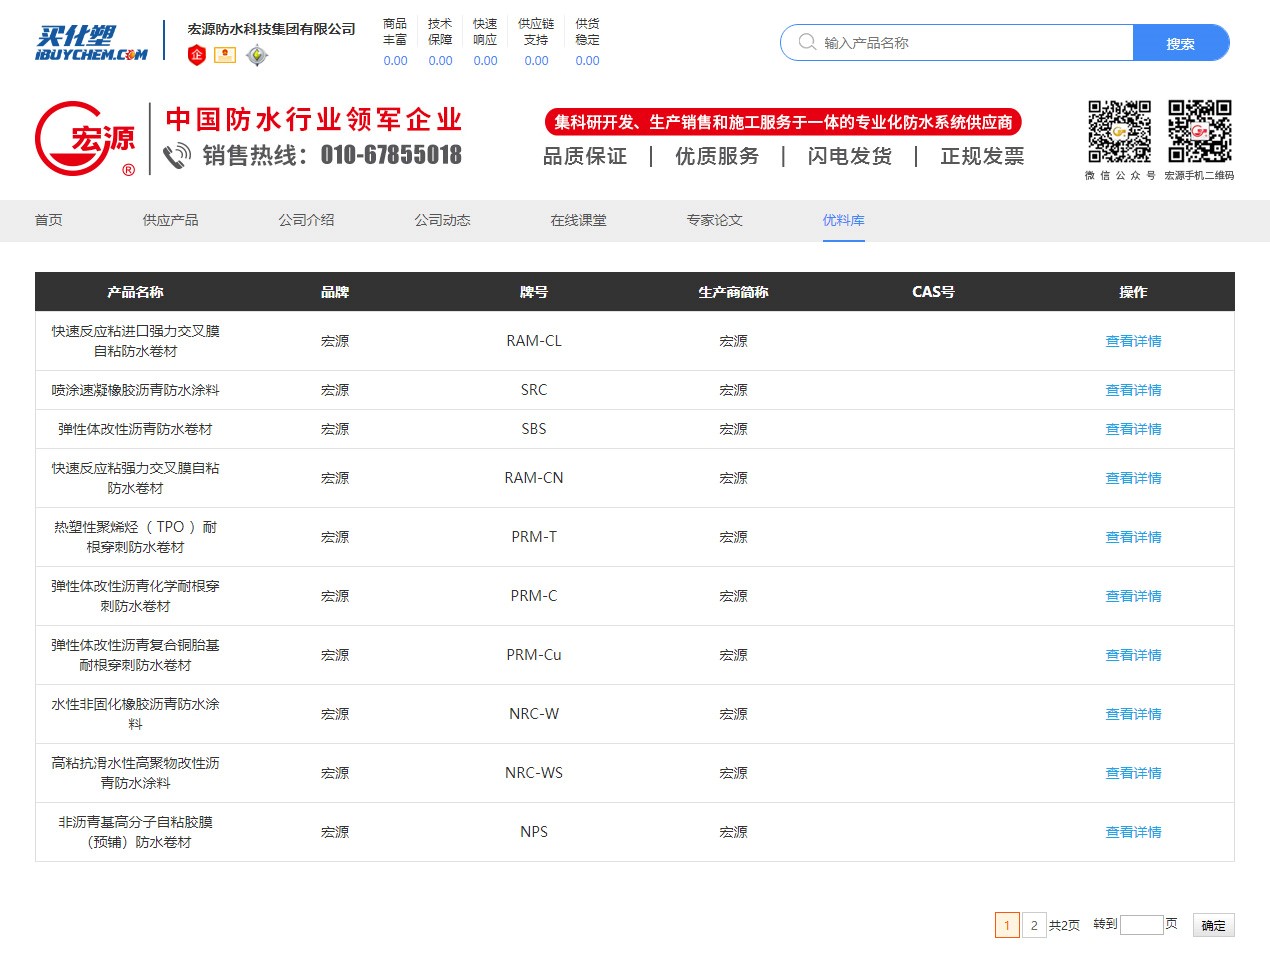Click the business license card badge
The height and width of the screenshot is (956, 1270).
pos(226,55)
